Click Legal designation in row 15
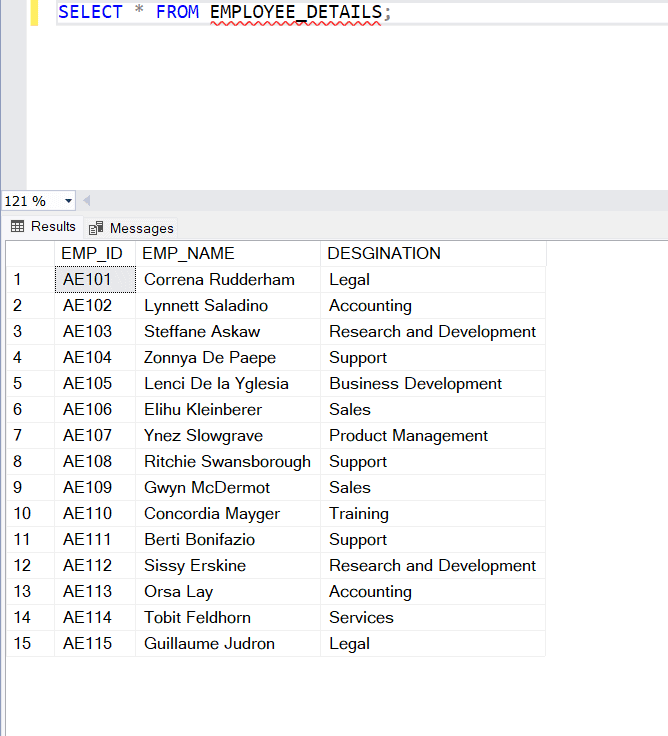This screenshot has height=736, width=668. 433,643
